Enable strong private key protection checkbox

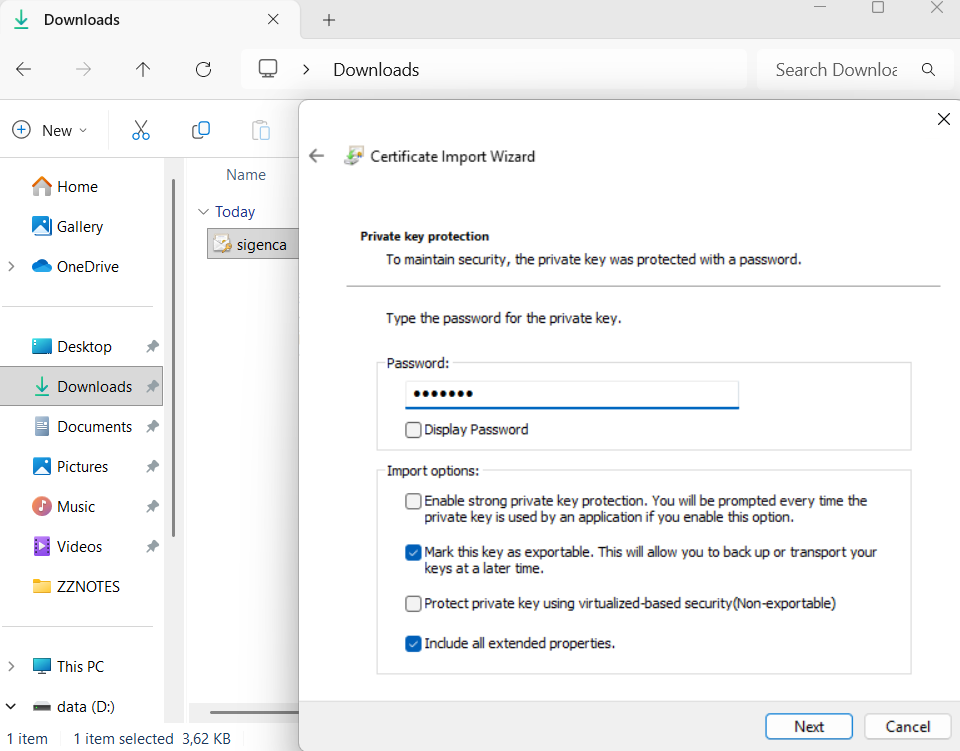pos(413,501)
